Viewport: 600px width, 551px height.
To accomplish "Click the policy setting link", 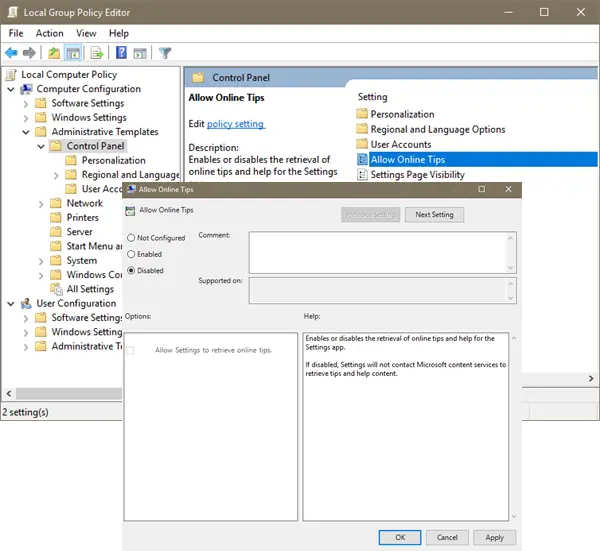I will (x=235, y=124).
